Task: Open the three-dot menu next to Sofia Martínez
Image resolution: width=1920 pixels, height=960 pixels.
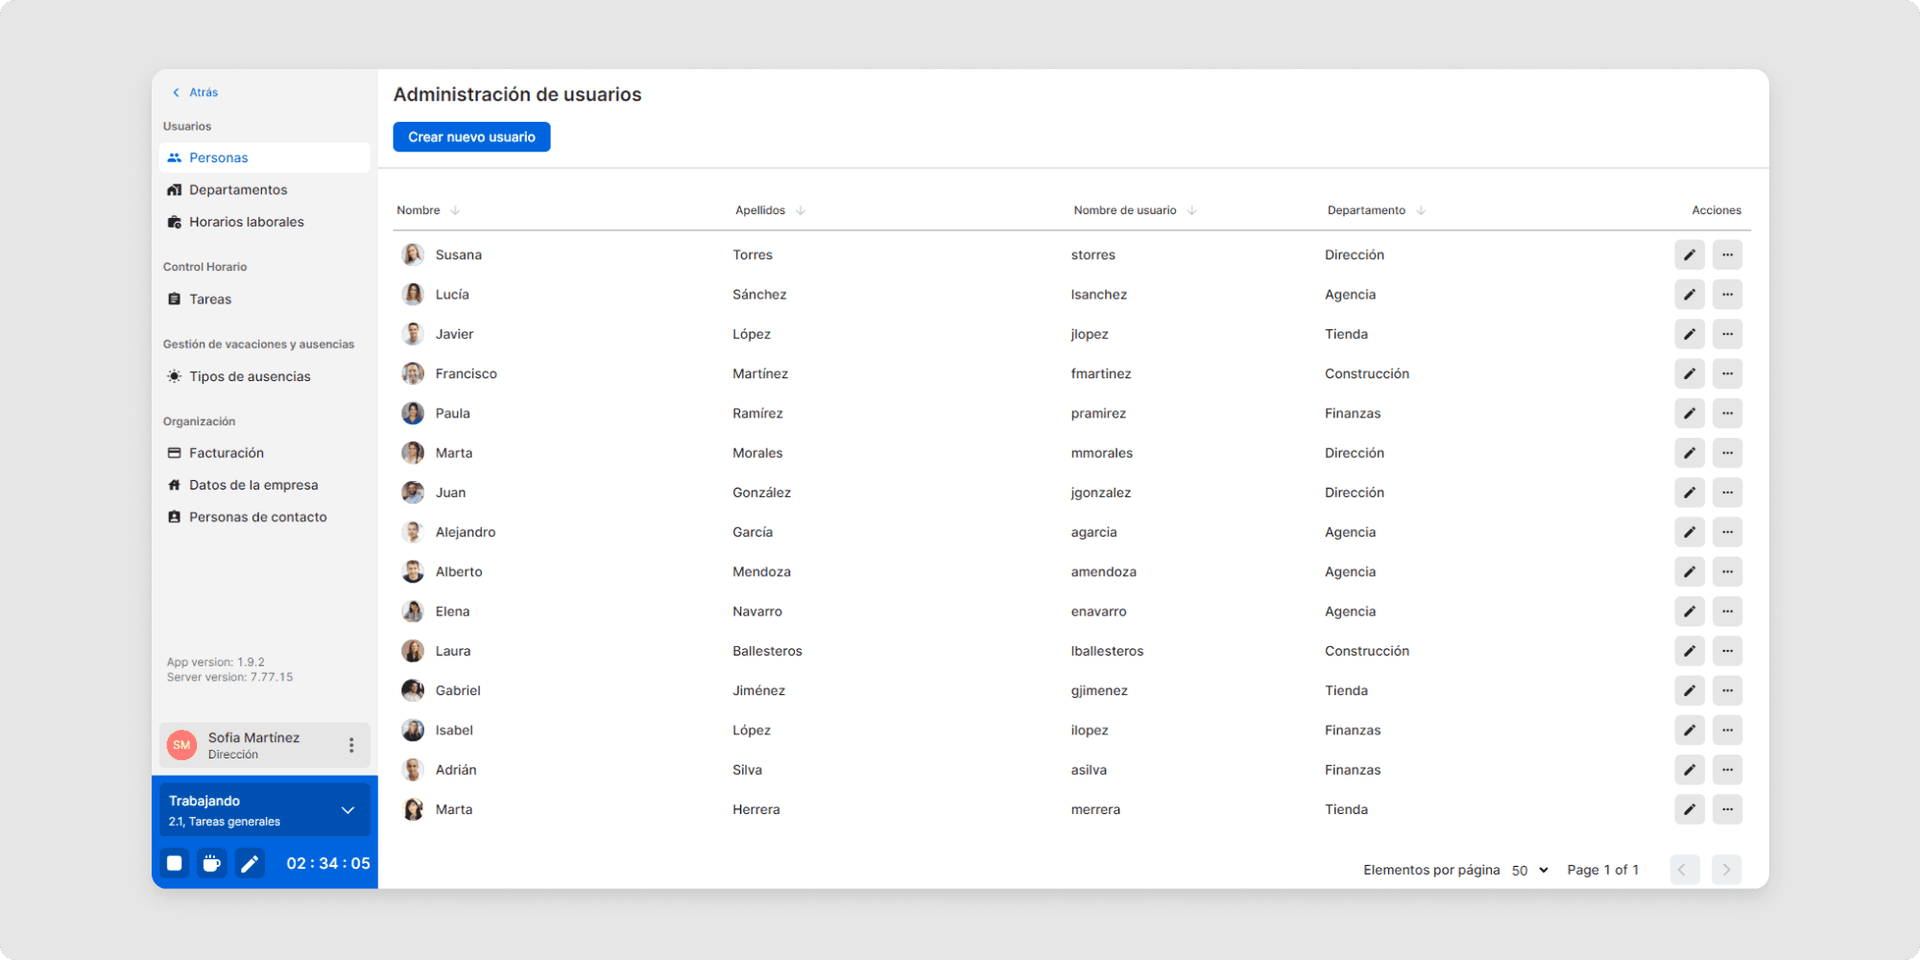Action: 351,745
